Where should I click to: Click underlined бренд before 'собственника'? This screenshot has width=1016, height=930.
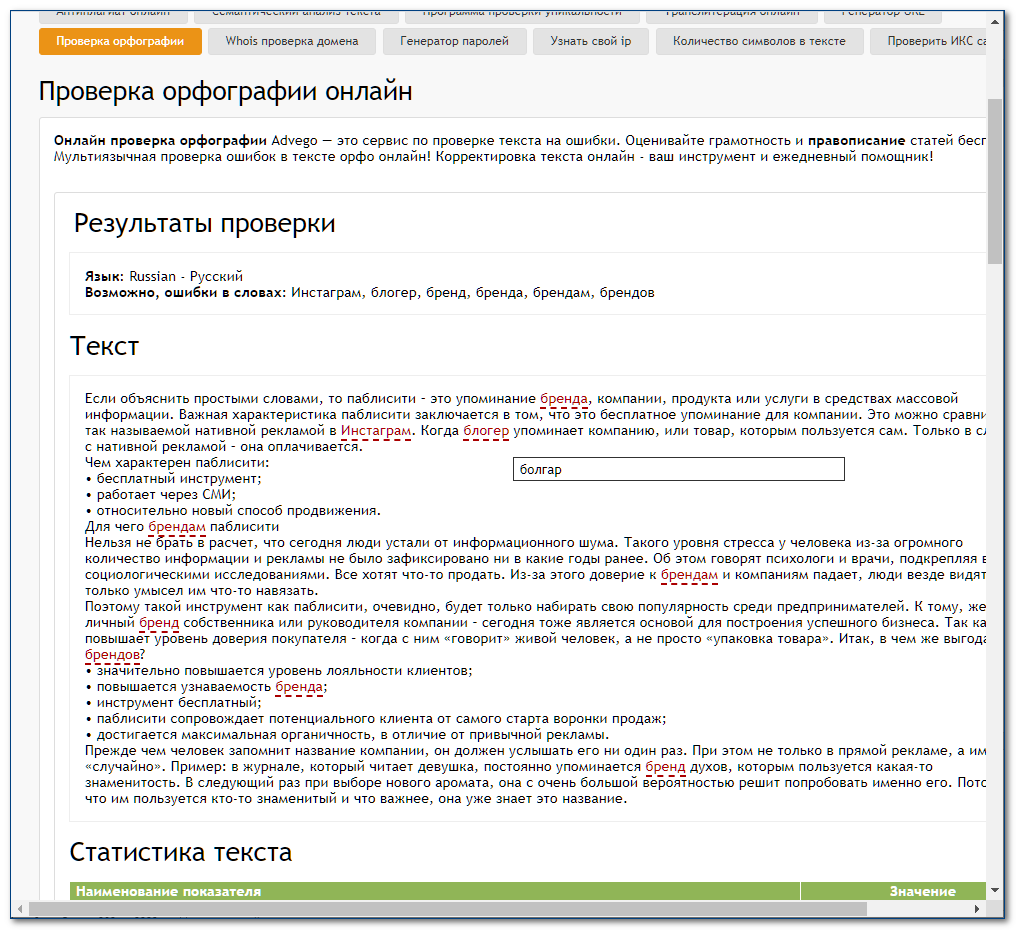click(158, 622)
